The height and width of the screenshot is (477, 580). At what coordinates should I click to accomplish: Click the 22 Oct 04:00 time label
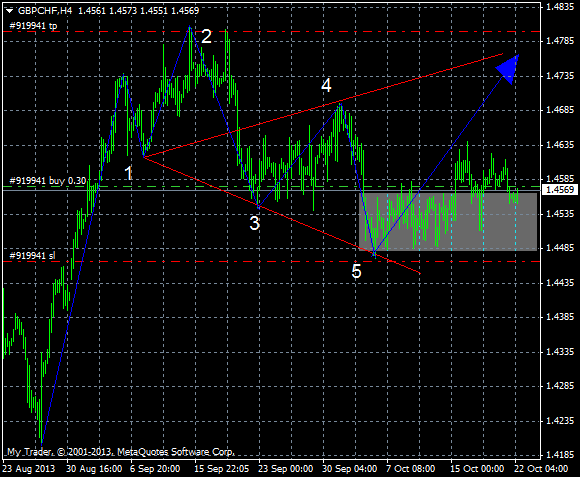(541, 469)
